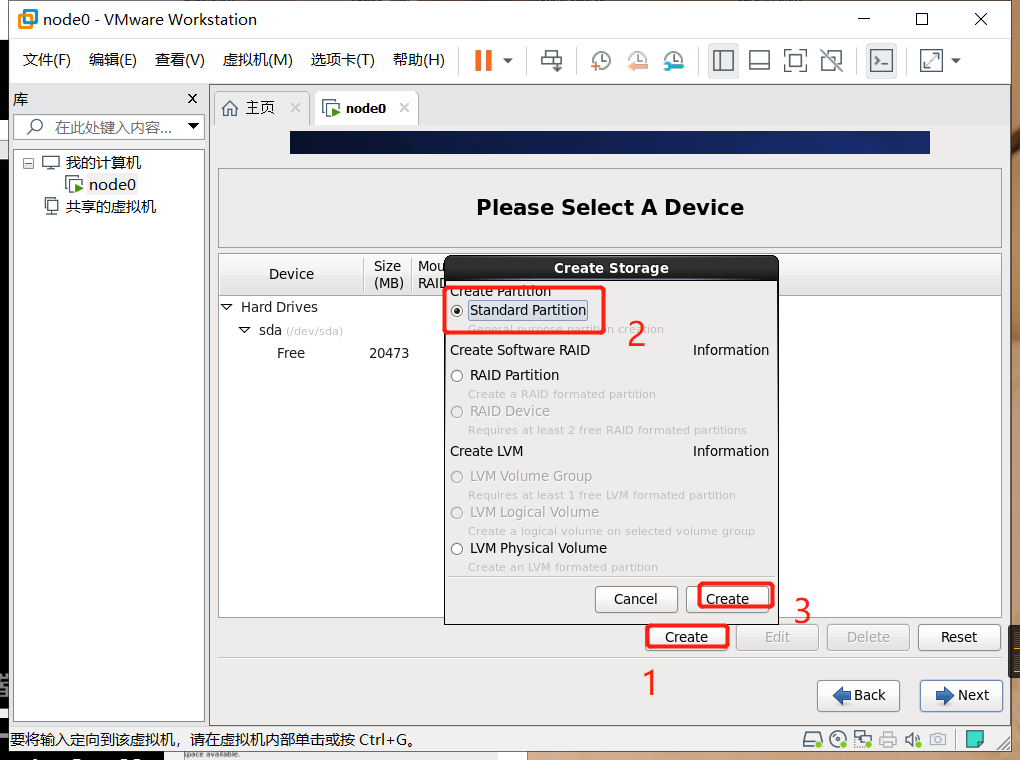The height and width of the screenshot is (760, 1020).
Task: Collapse the 我的计算机 tree node
Action: [x=28, y=163]
